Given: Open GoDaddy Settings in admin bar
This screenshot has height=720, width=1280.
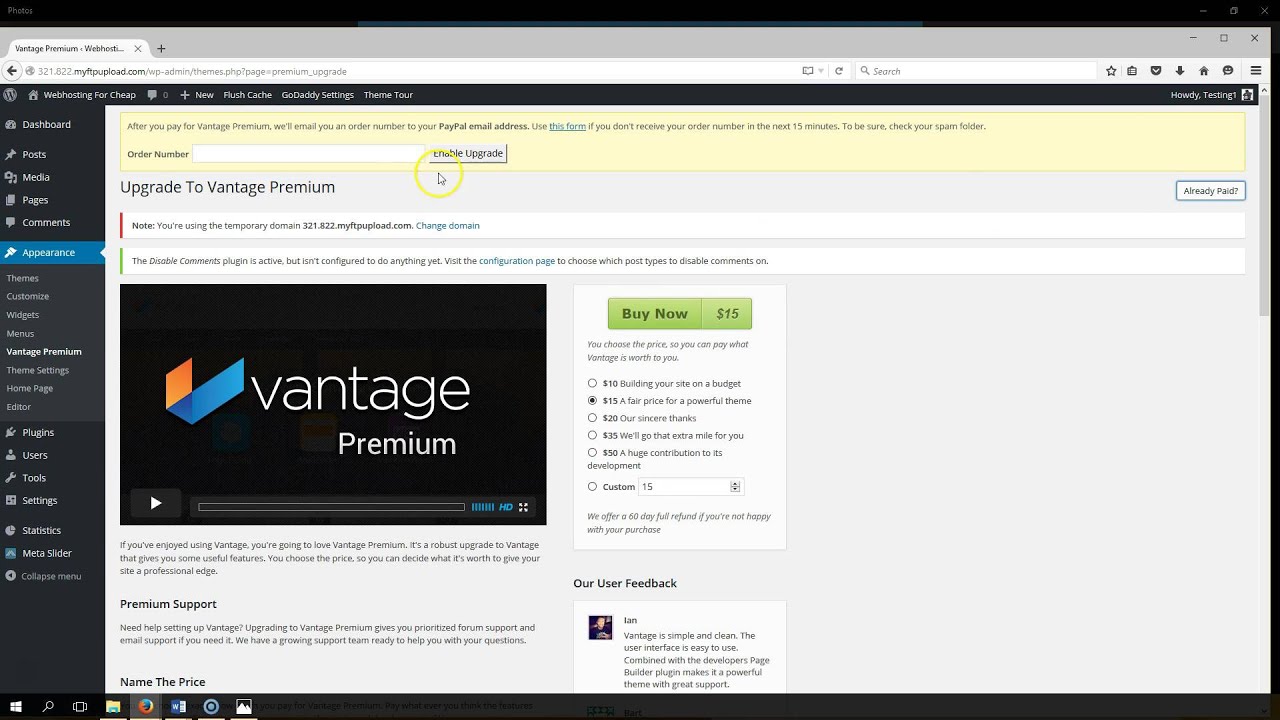Looking at the screenshot, I should point(317,95).
